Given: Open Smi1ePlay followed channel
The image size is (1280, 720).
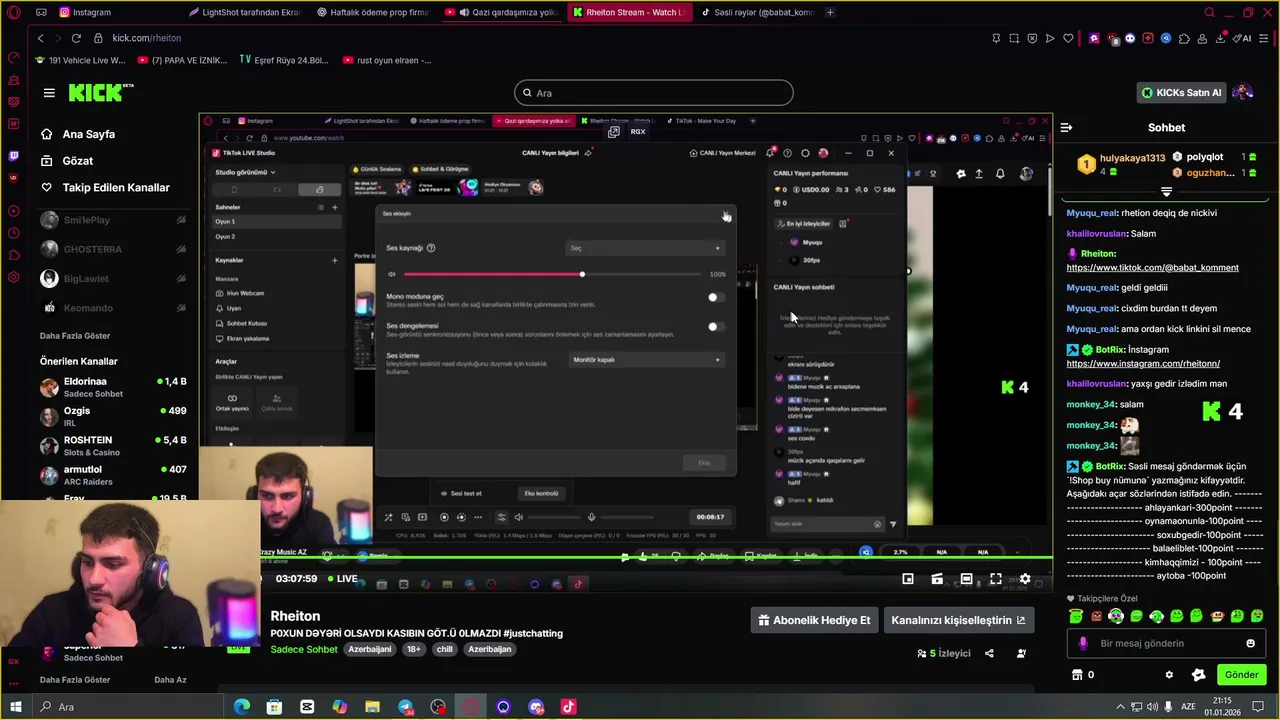Looking at the screenshot, I should (113, 220).
